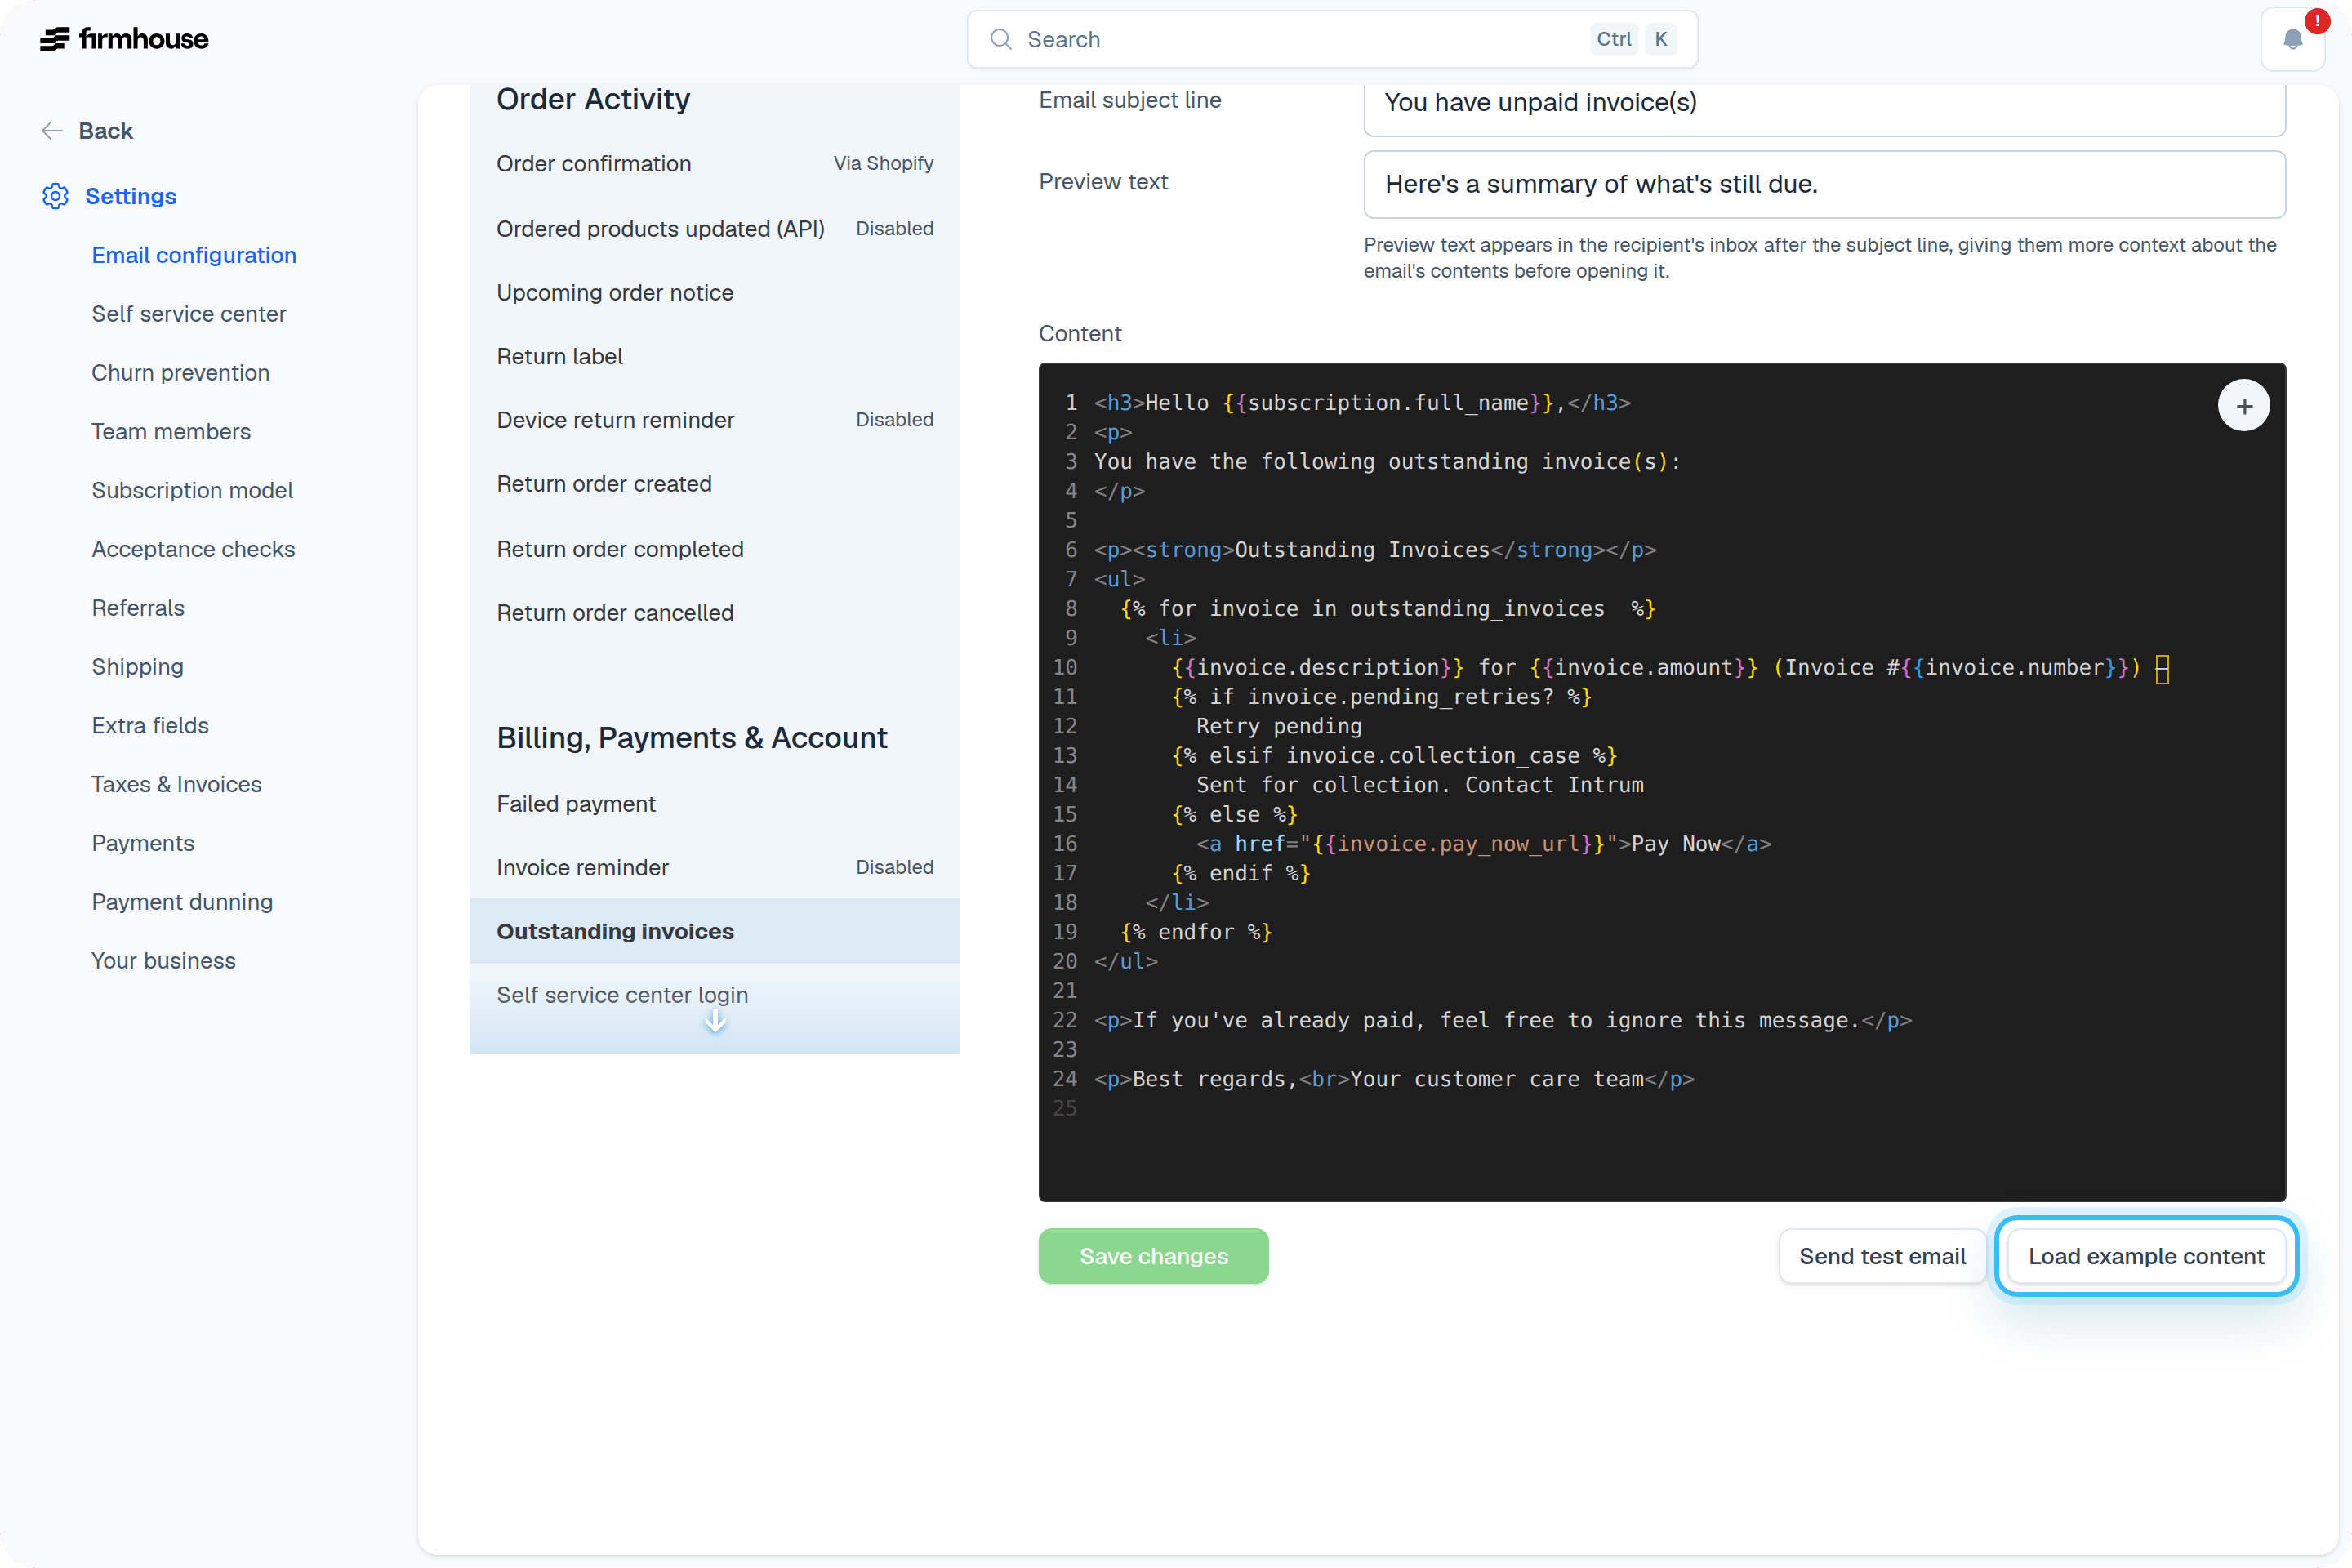2352x1568 pixels.
Task: Open Team members settings
Action: [171, 432]
